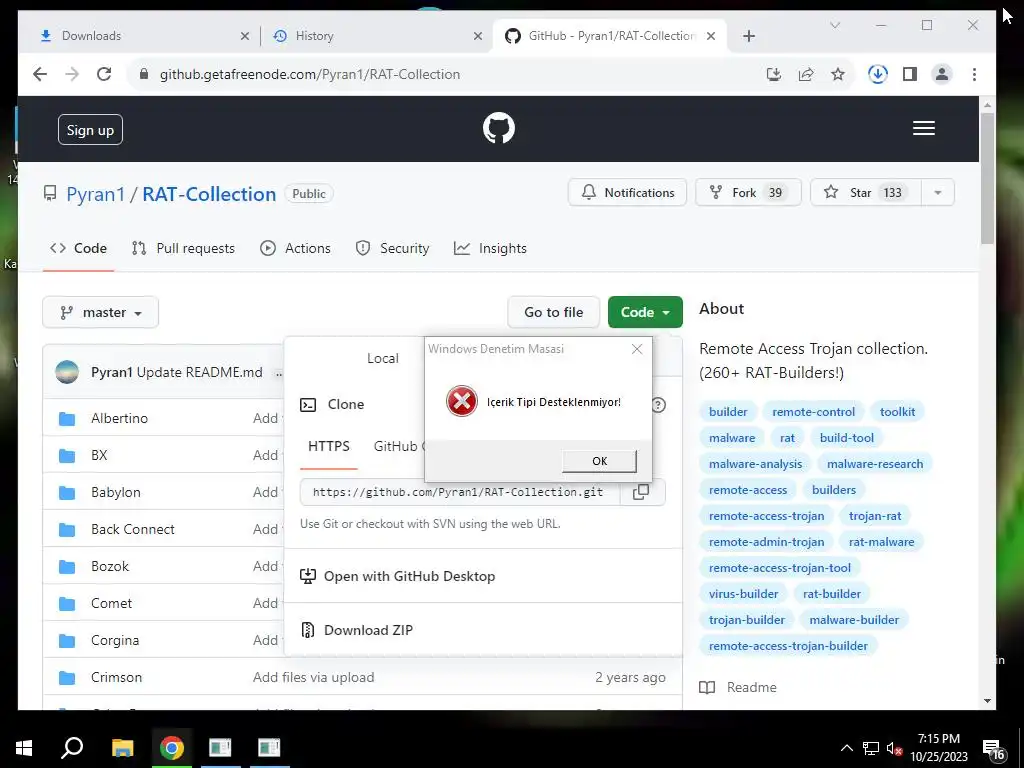
Task: Click Chrome icon in the taskbar
Action: point(172,748)
